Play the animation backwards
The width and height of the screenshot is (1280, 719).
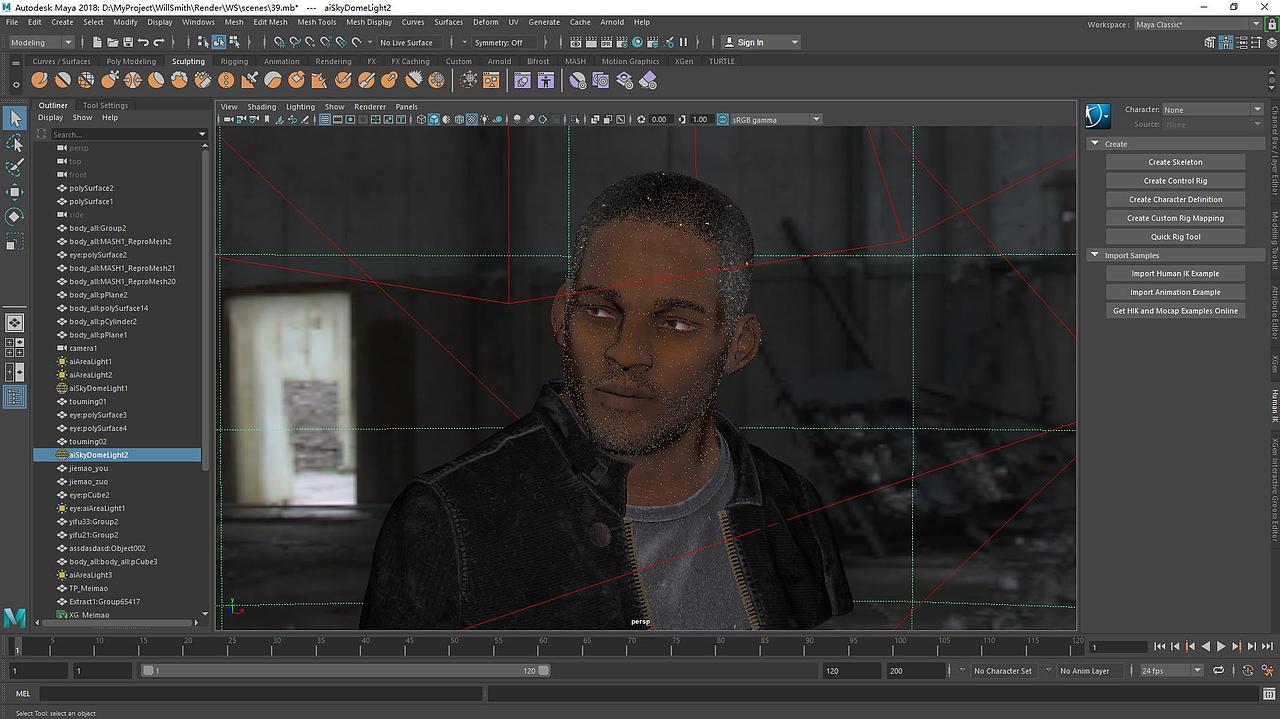[1205, 647]
